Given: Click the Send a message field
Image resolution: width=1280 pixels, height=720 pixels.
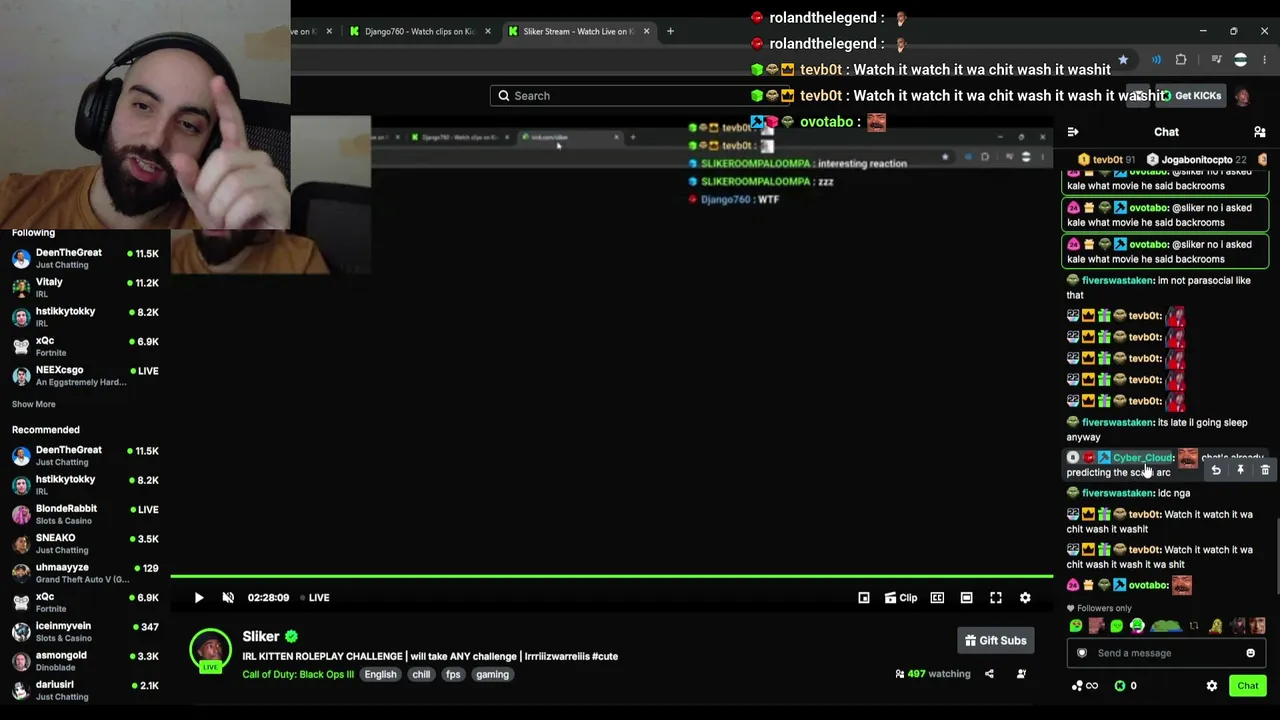Looking at the screenshot, I should pyautogui.click(x=1165, y=653).
